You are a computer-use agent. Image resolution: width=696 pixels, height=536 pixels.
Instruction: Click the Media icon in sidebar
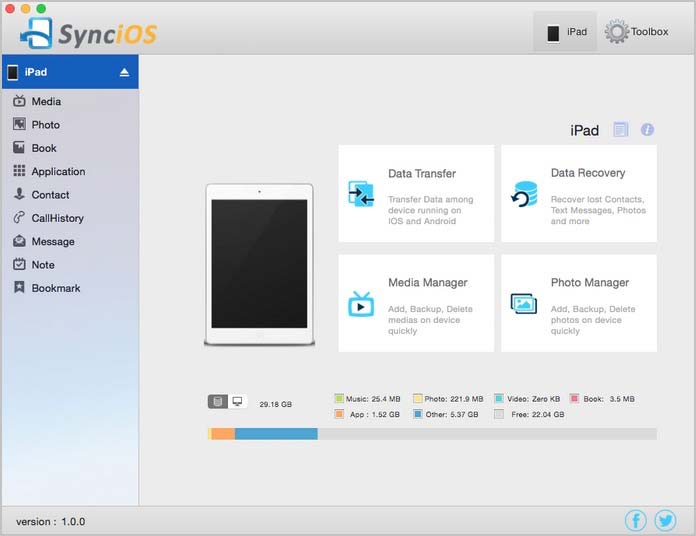click(19, 101)
